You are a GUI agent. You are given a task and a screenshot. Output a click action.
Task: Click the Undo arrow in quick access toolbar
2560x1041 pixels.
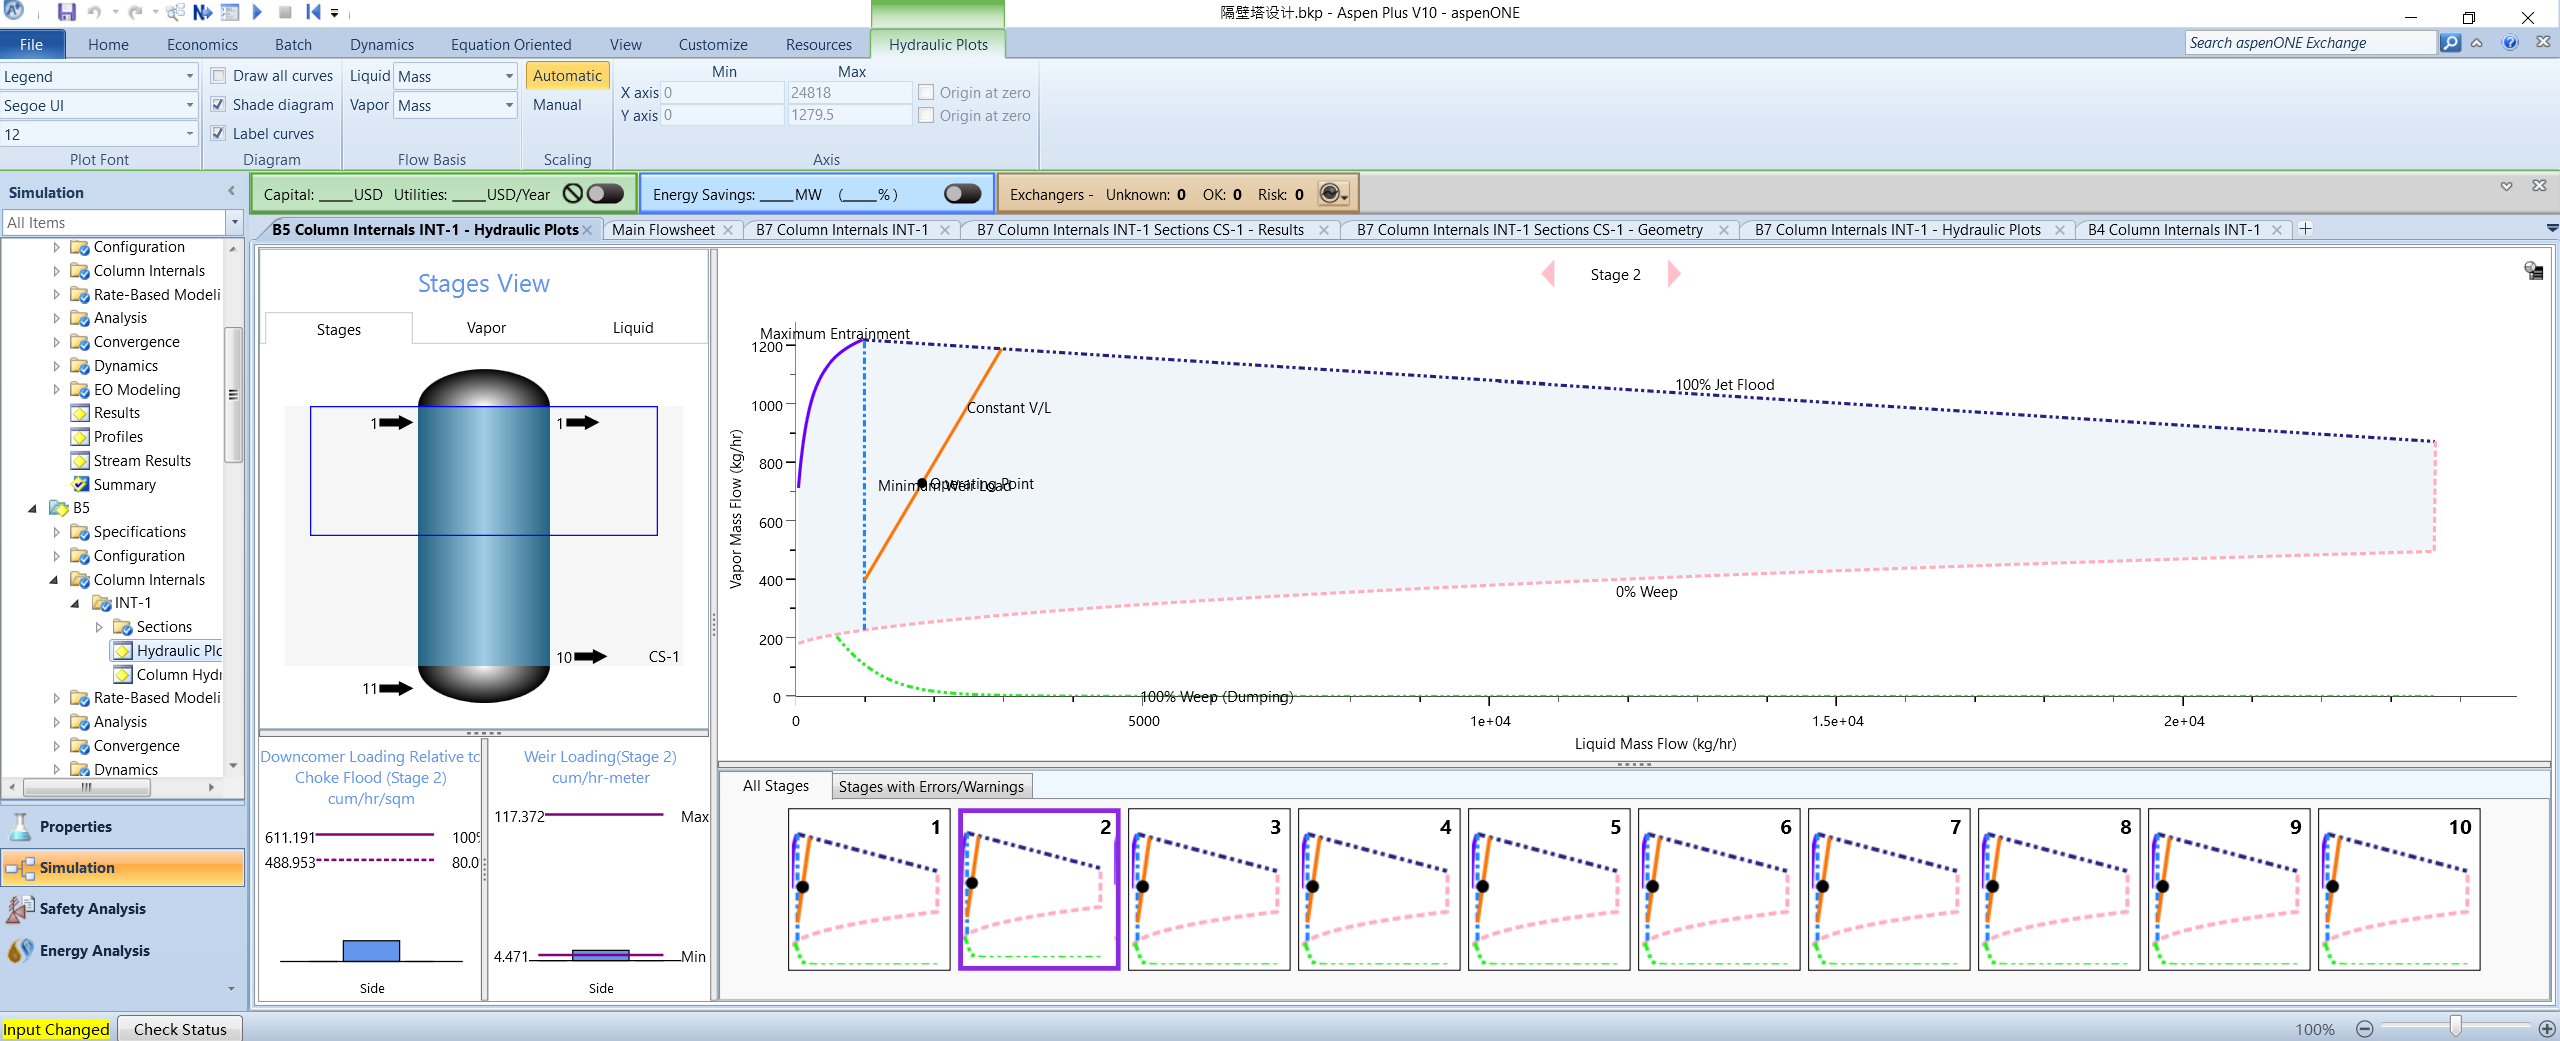tap(94, 12)
